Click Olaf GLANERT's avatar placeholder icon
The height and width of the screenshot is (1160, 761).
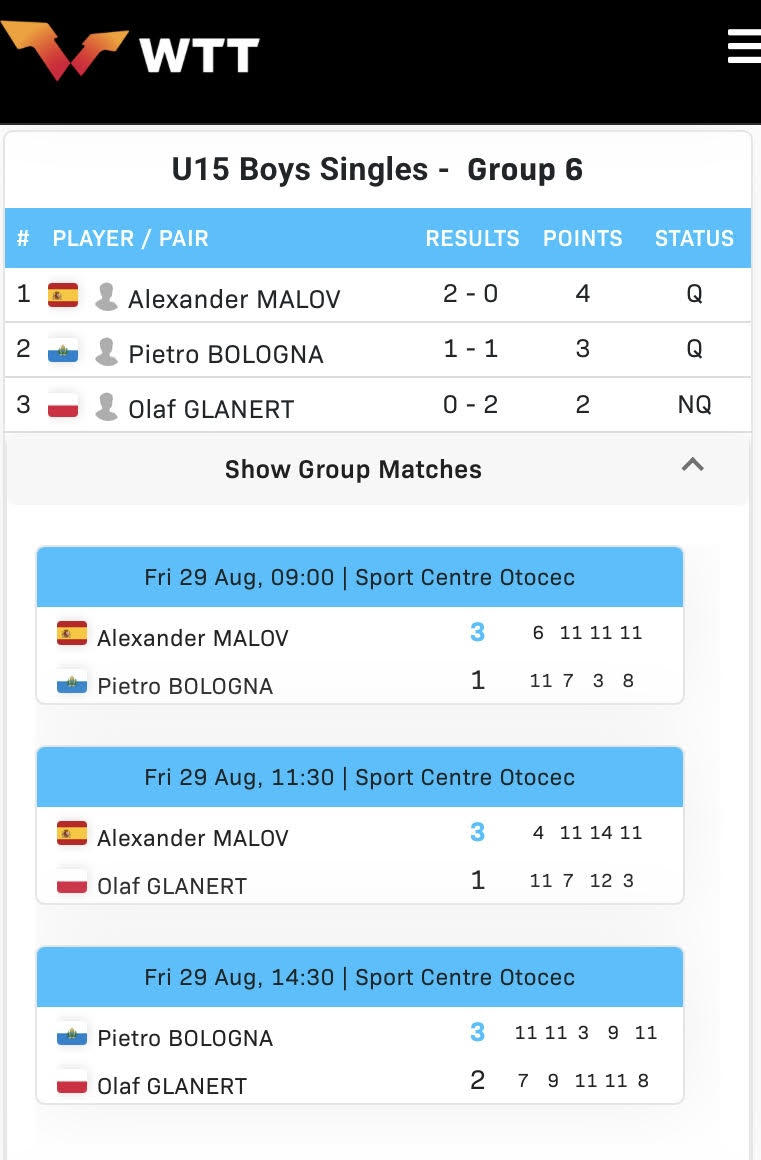click(x=106, y=407)
